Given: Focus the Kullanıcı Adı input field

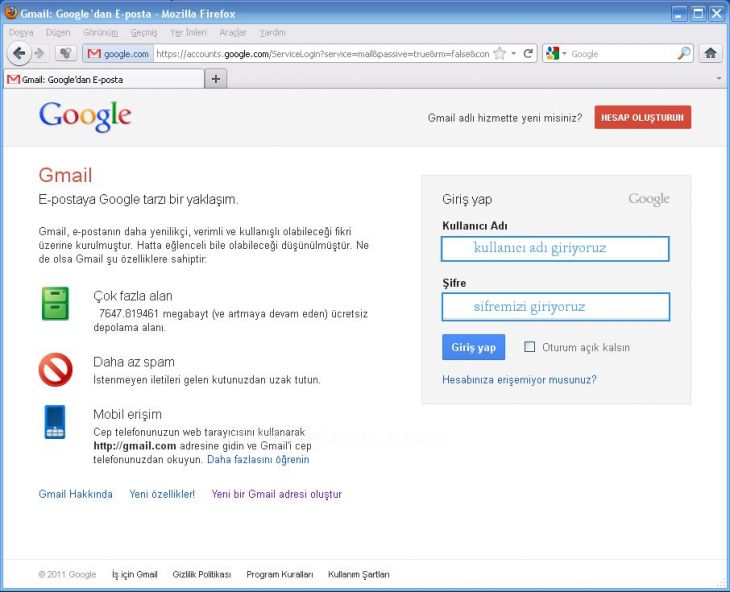Looking at the screenshot, I should click(x=555, y=249).
